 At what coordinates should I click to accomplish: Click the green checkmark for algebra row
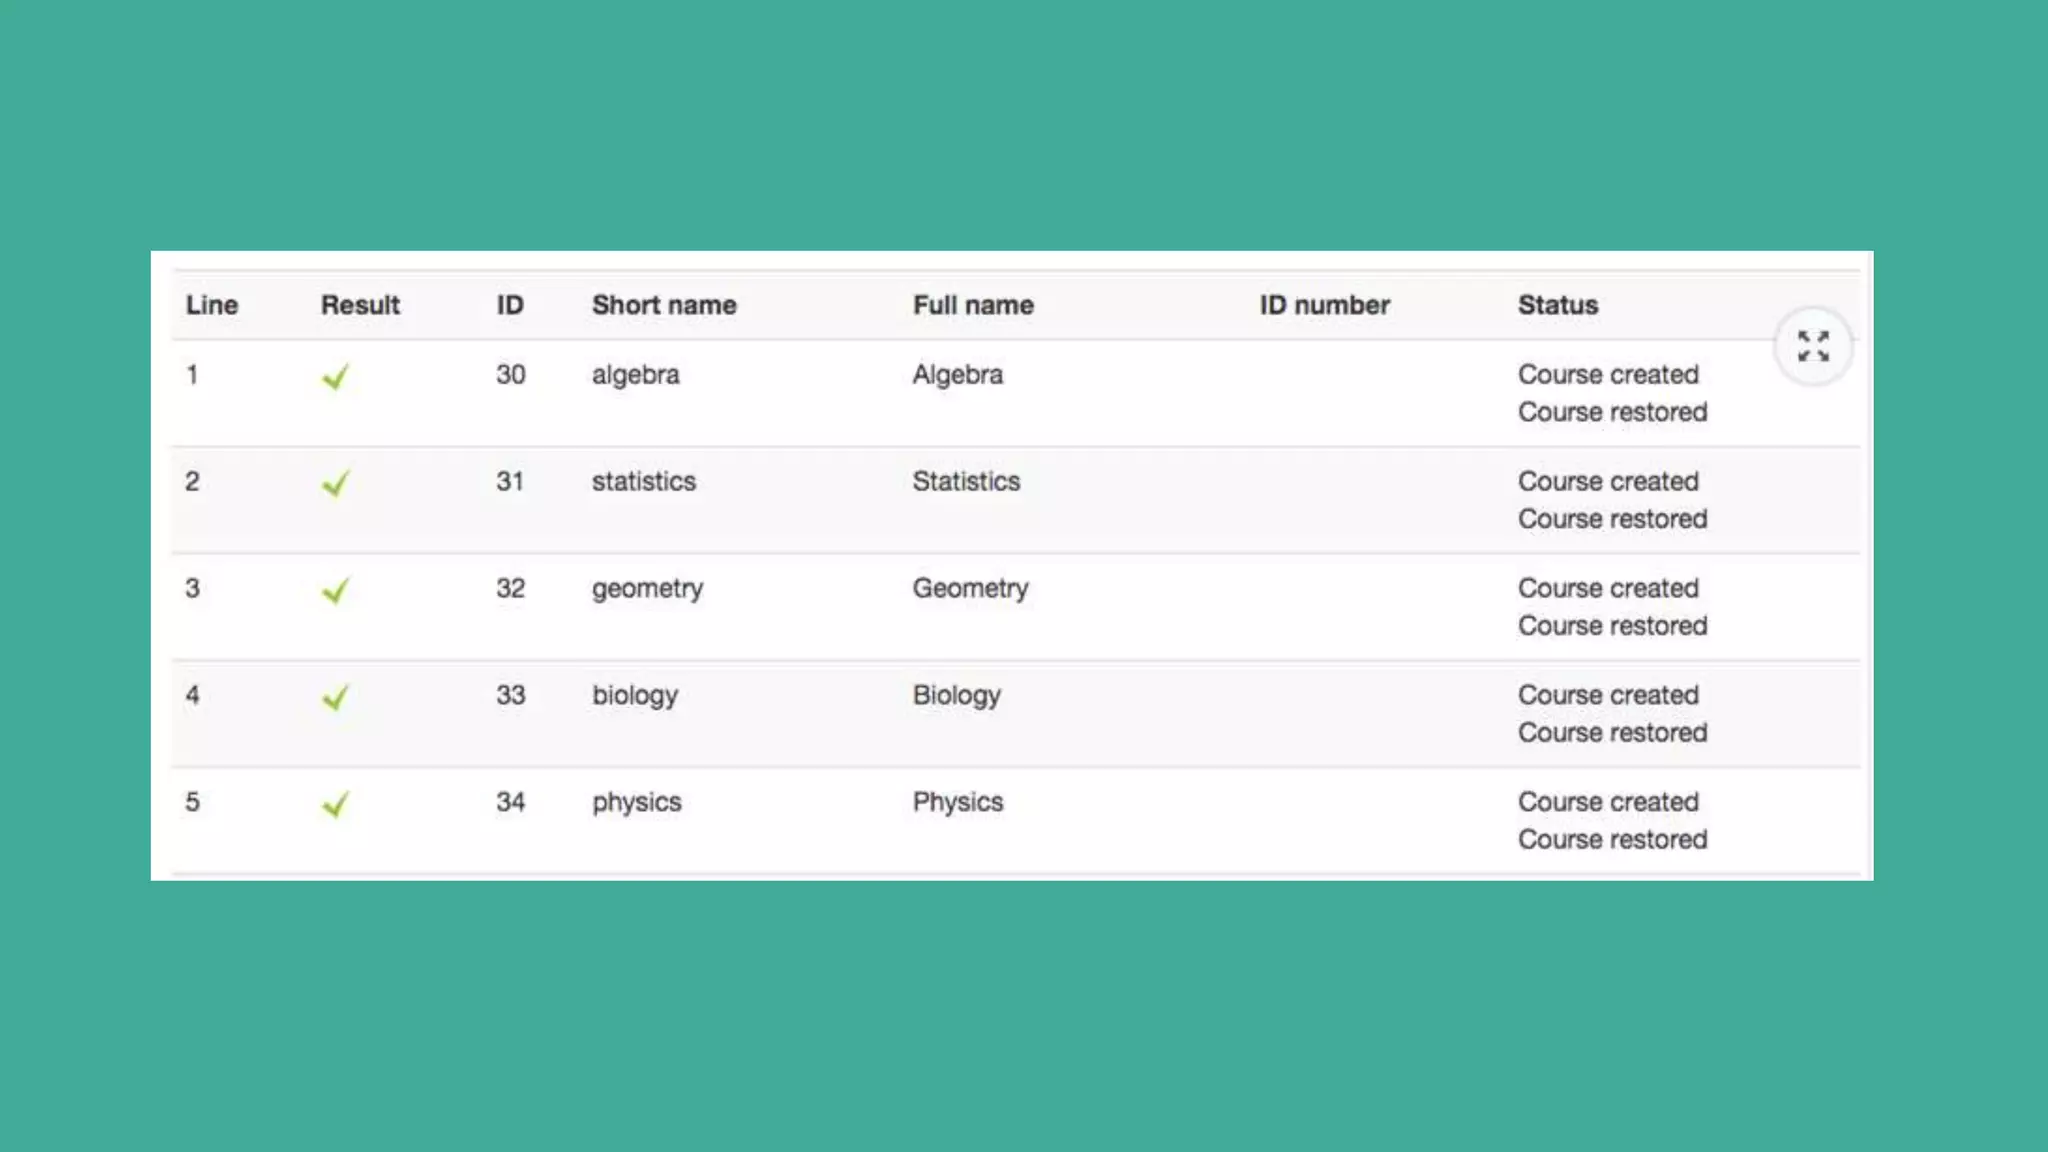point(336,377)
